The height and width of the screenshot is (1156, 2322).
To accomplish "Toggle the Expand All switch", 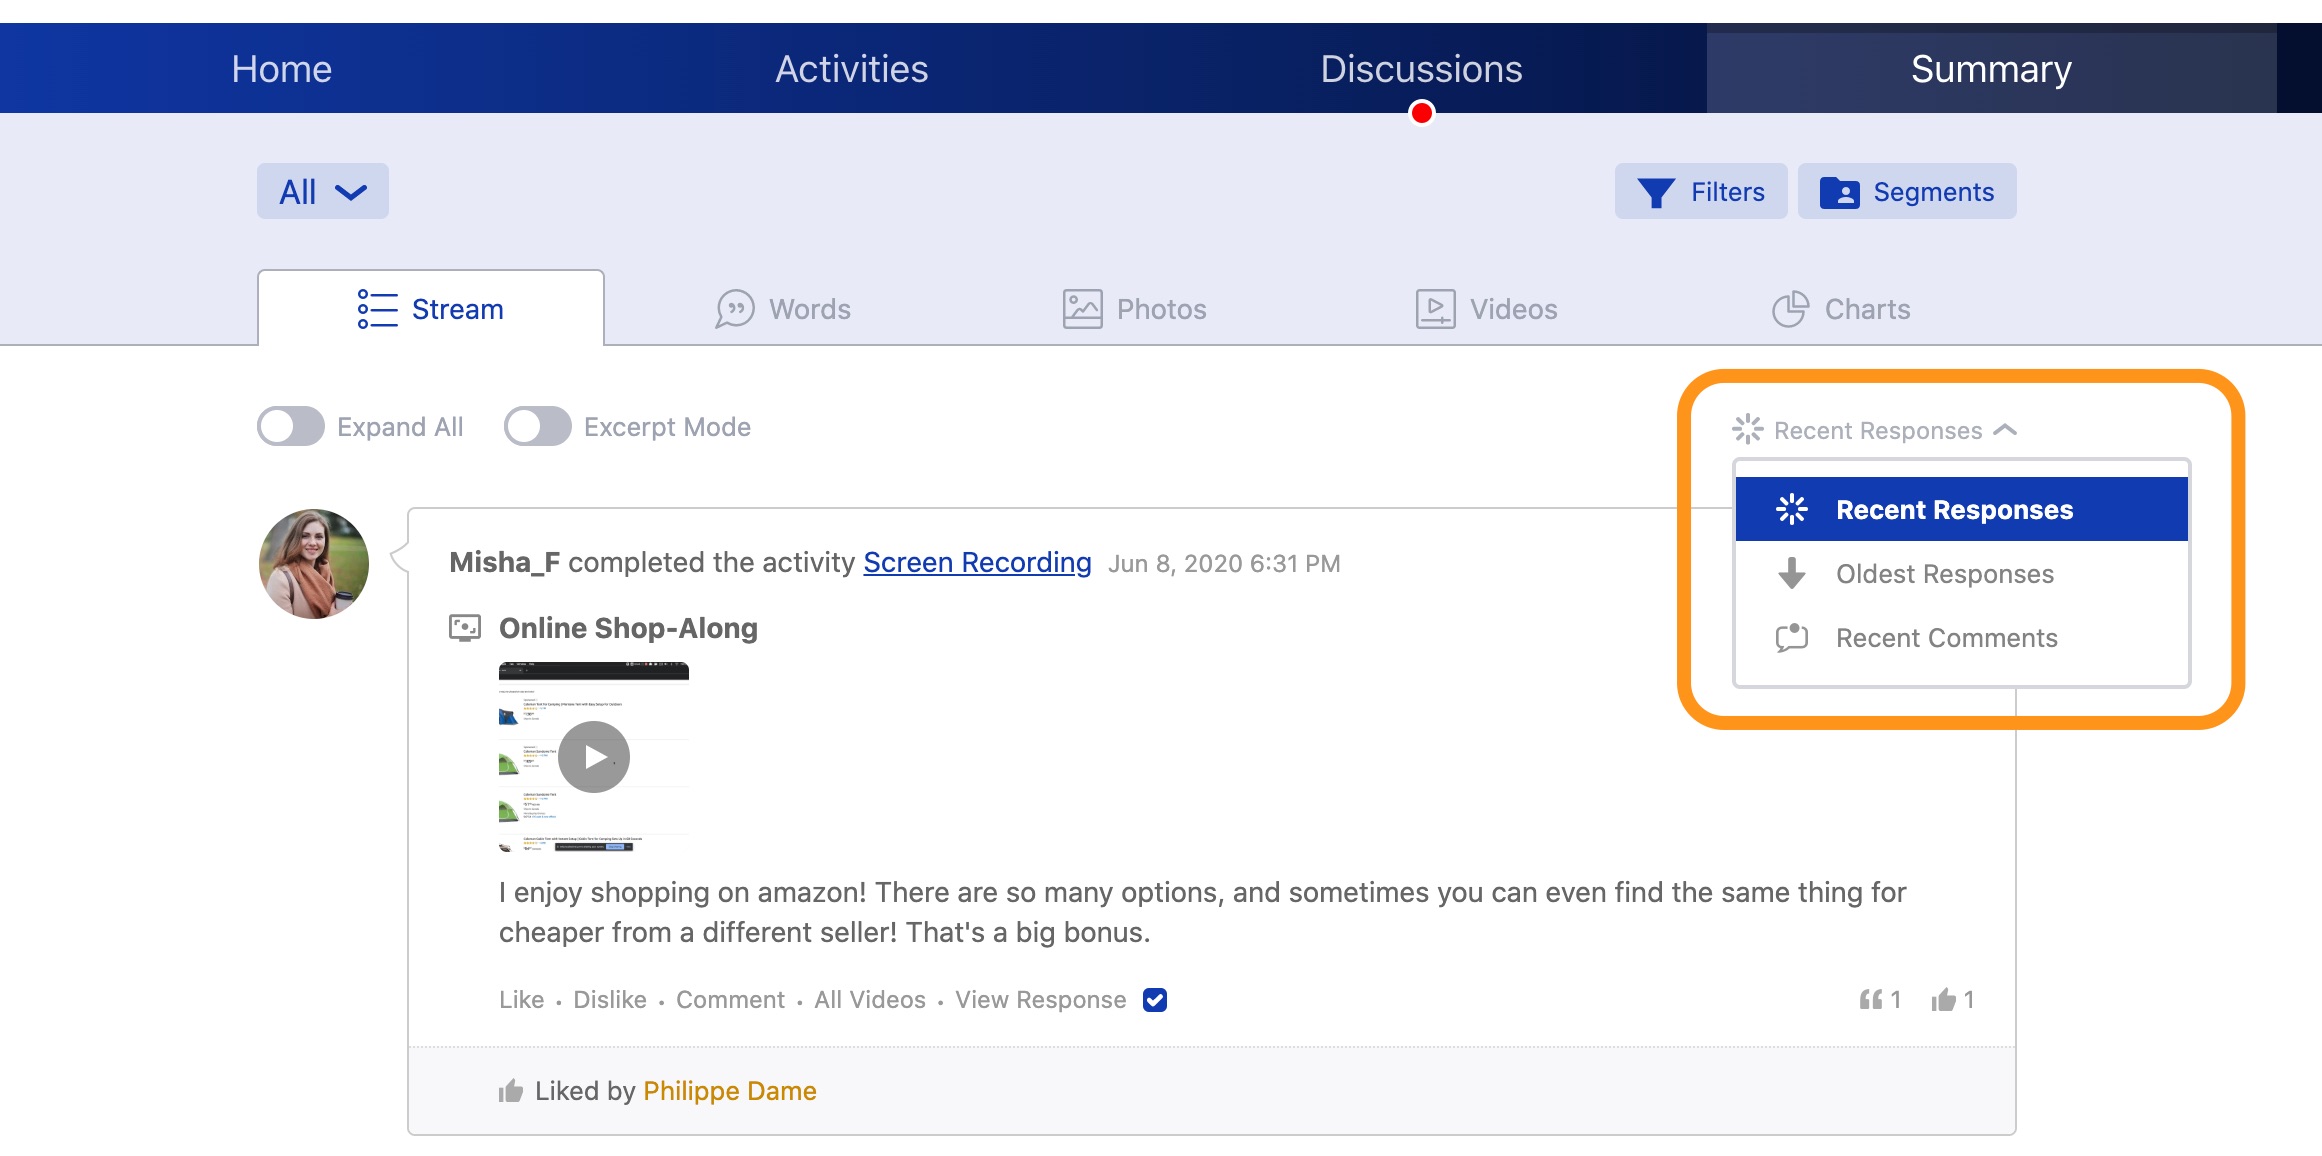I will 291,427.
